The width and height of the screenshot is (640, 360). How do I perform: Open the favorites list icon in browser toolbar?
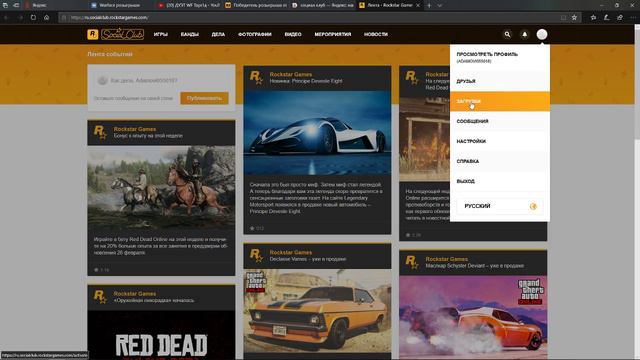(x=593, y=18)
